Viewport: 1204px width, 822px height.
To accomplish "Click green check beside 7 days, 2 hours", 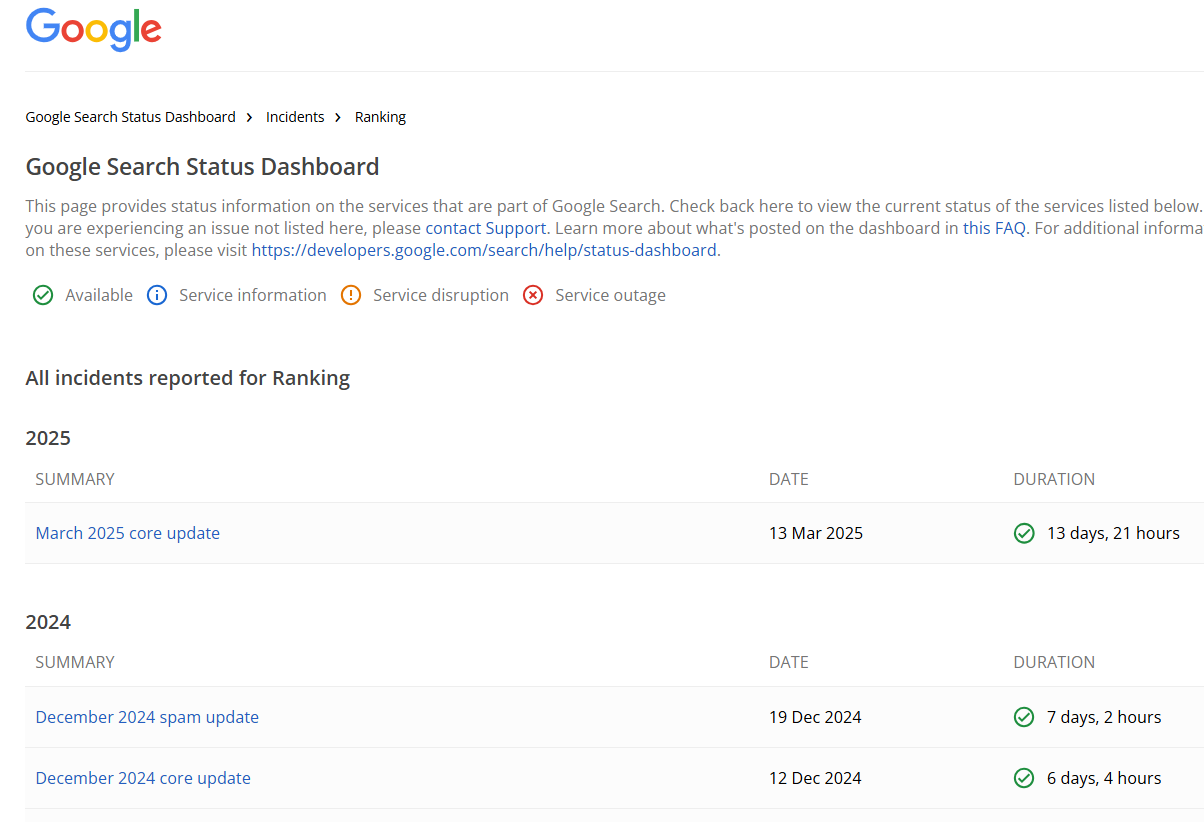I will pos(1024,717).
